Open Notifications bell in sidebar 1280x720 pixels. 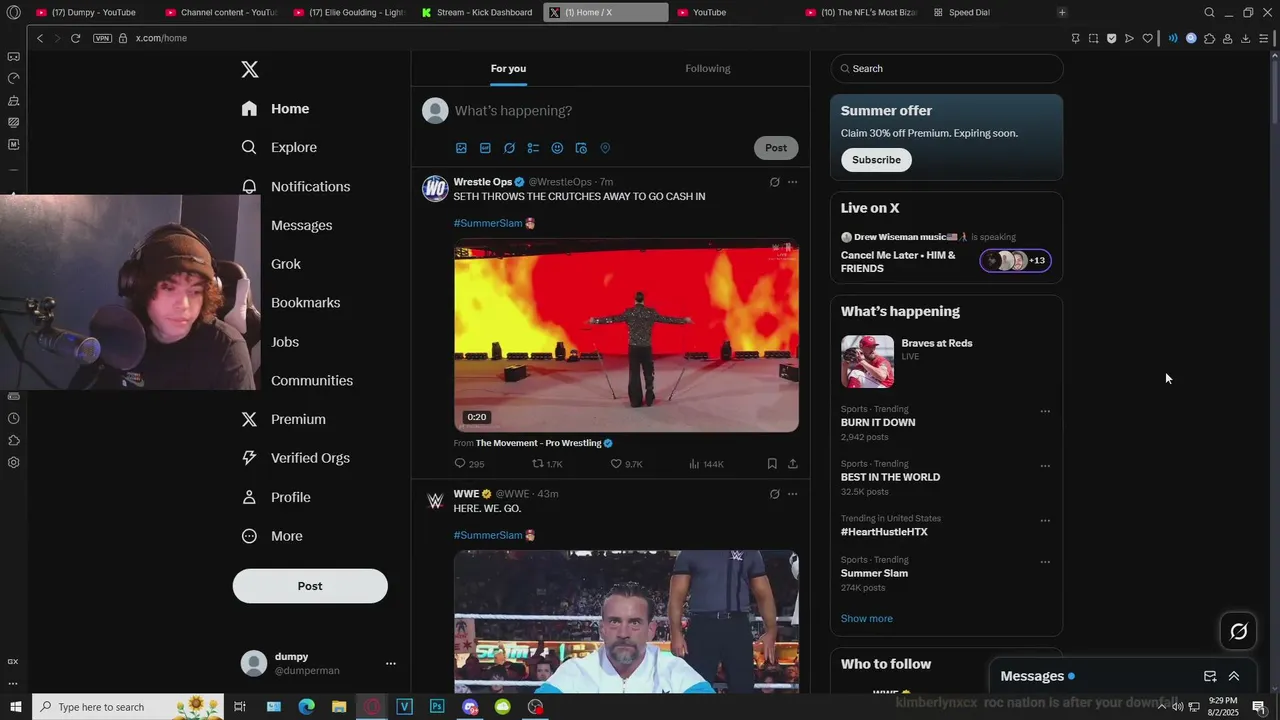coord(249,186)
